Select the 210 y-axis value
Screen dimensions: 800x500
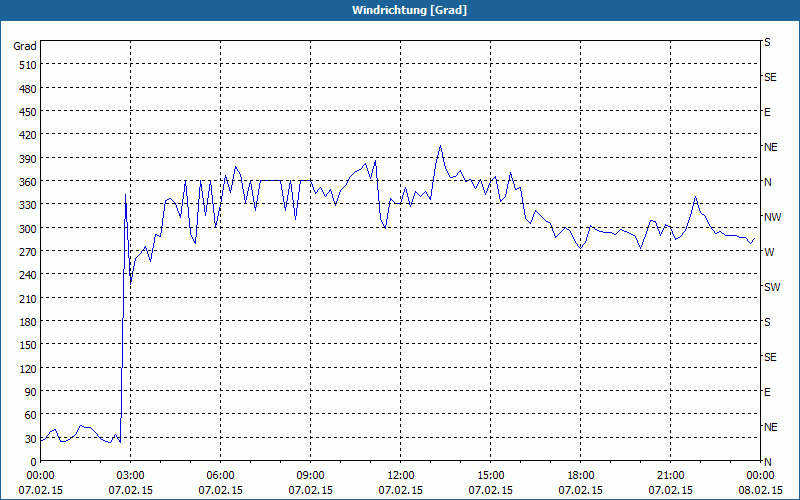(28, 298)
